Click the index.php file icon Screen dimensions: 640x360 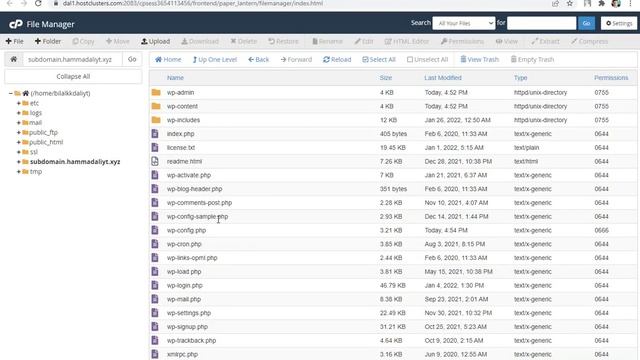(155, 133)
